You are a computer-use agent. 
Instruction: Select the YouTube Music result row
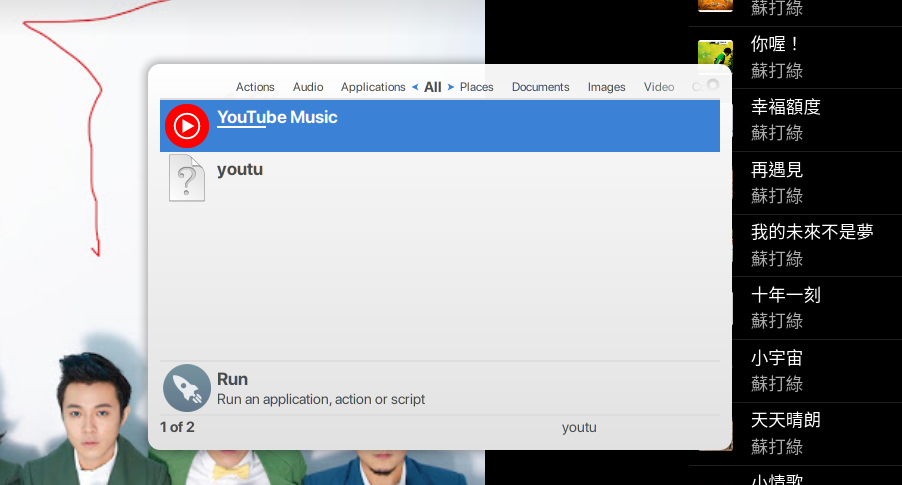coord(439,126)
